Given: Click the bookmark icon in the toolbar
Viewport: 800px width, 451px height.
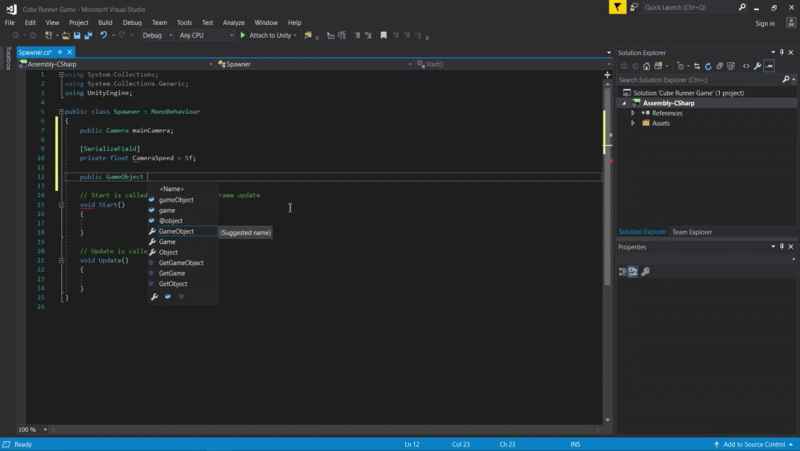Looking at the screenshot, I should [x=384, y=35].
